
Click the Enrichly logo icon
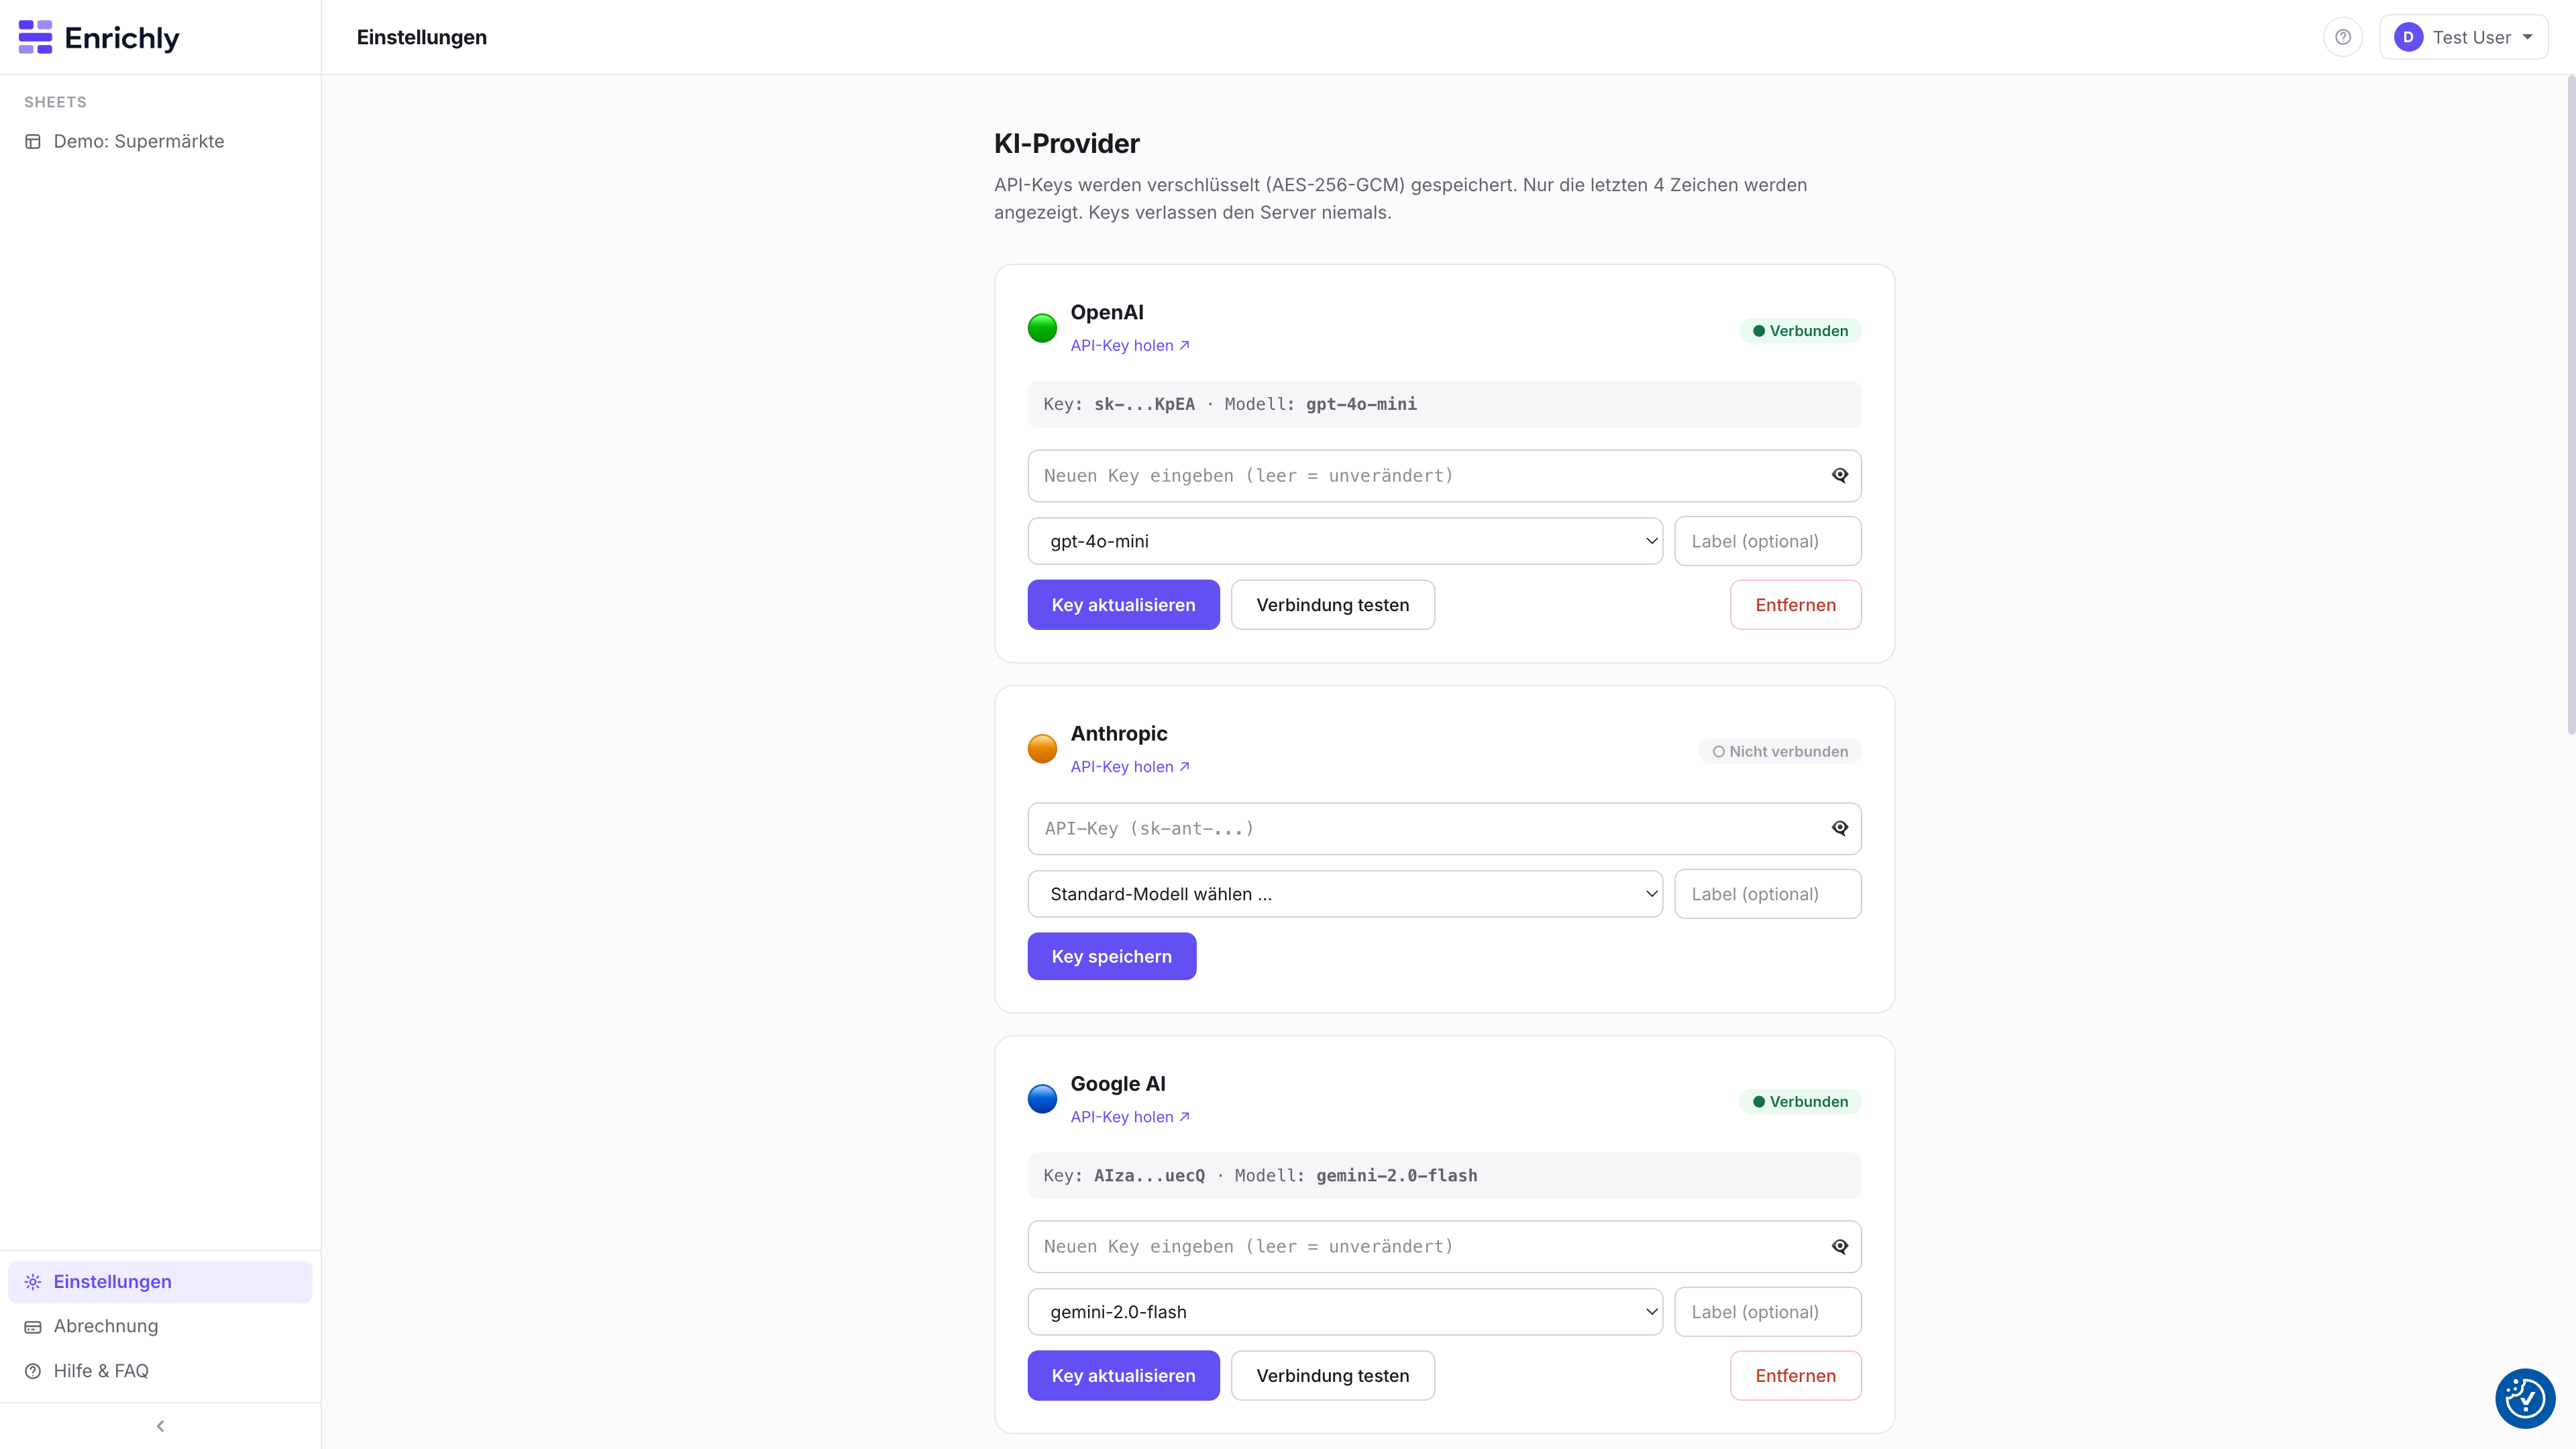(x=35, y=37)
